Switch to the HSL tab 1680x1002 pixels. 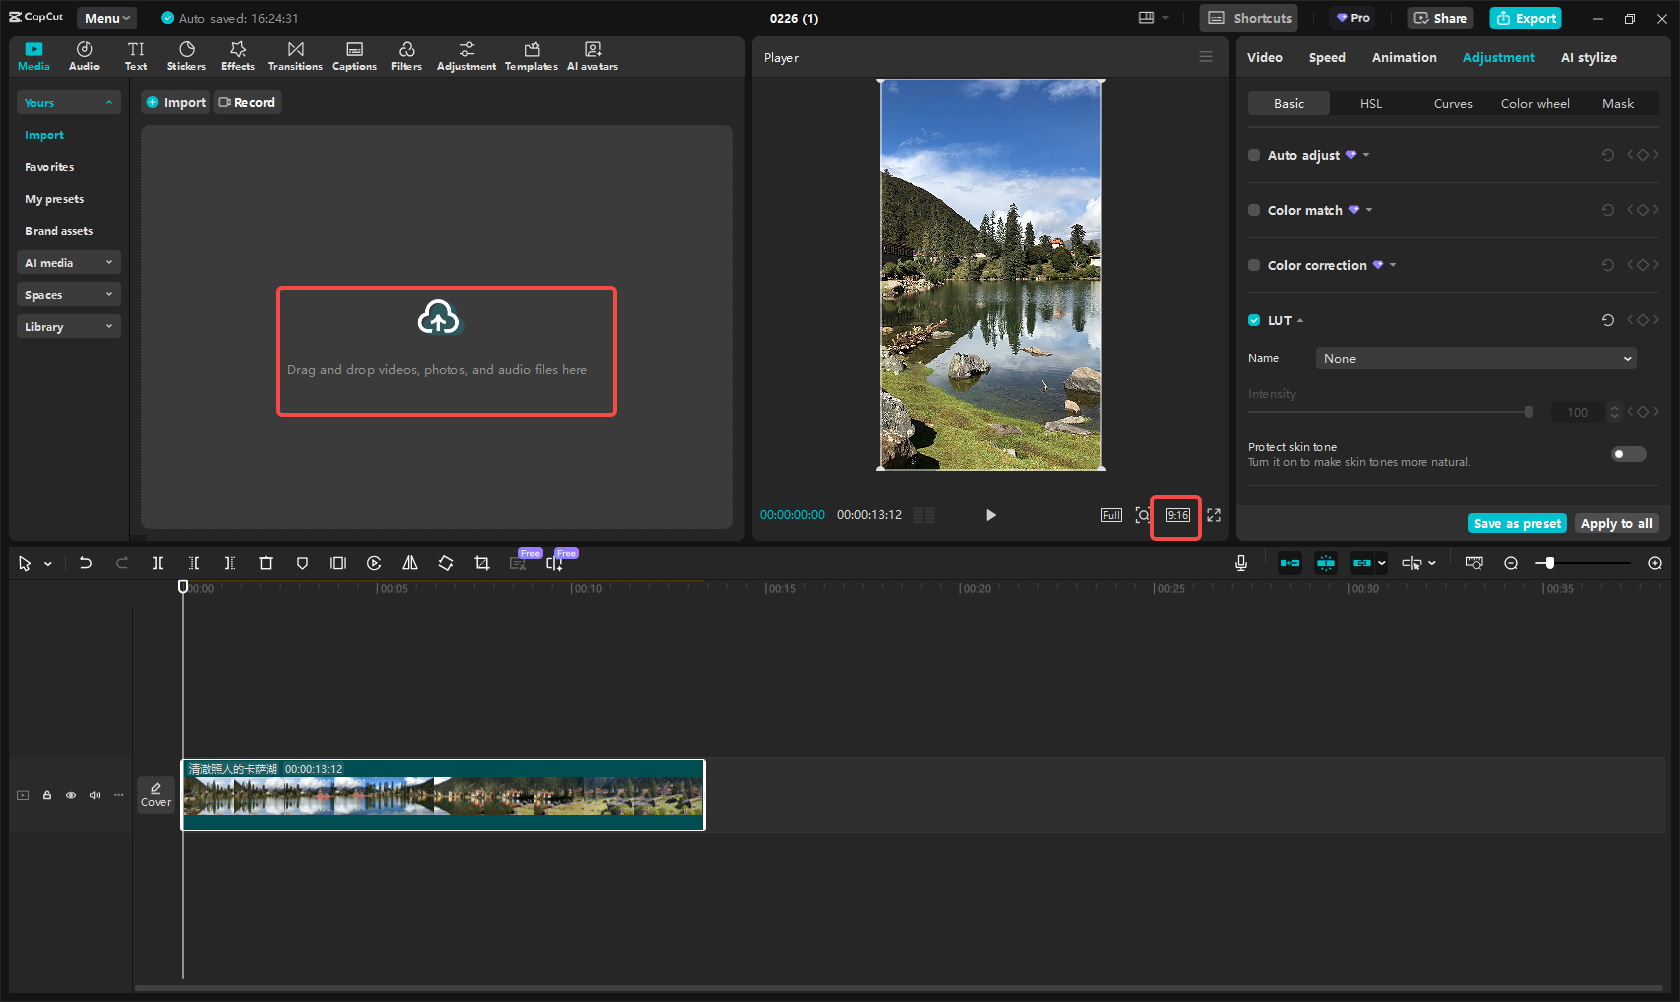(1370, 103)
